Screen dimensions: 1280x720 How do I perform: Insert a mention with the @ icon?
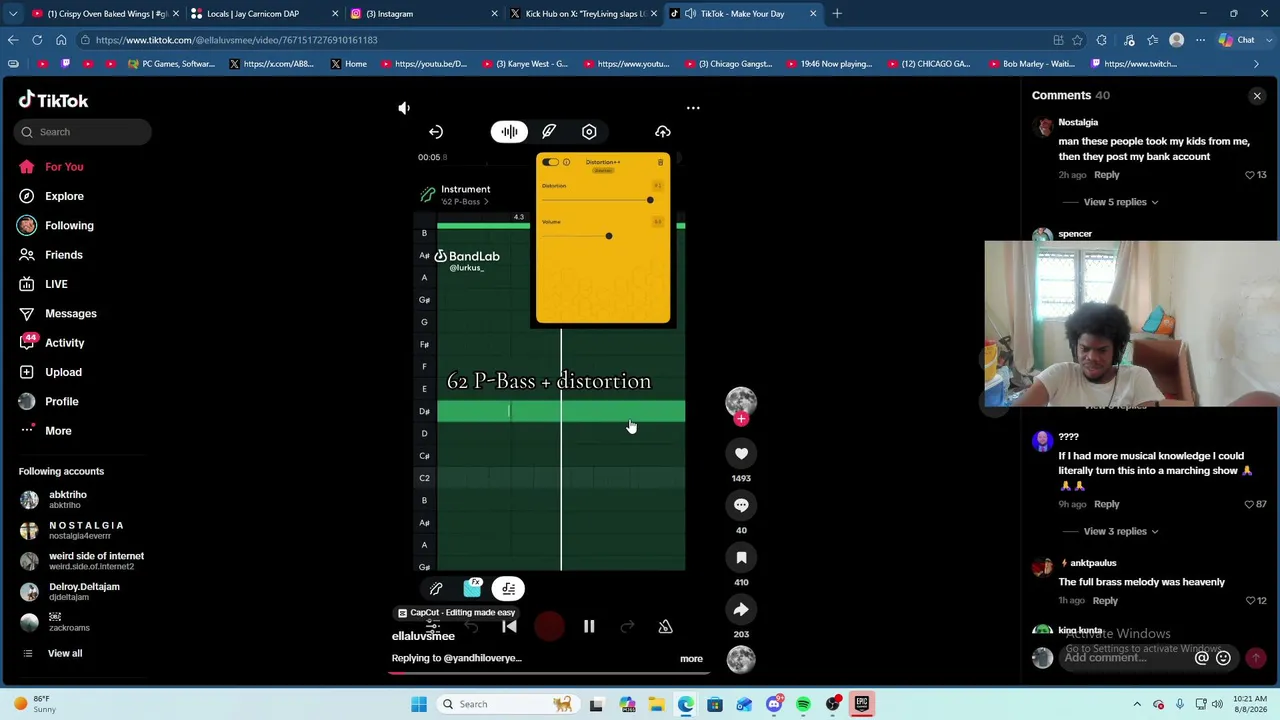pyautogui.click(x=1202, y=658)
